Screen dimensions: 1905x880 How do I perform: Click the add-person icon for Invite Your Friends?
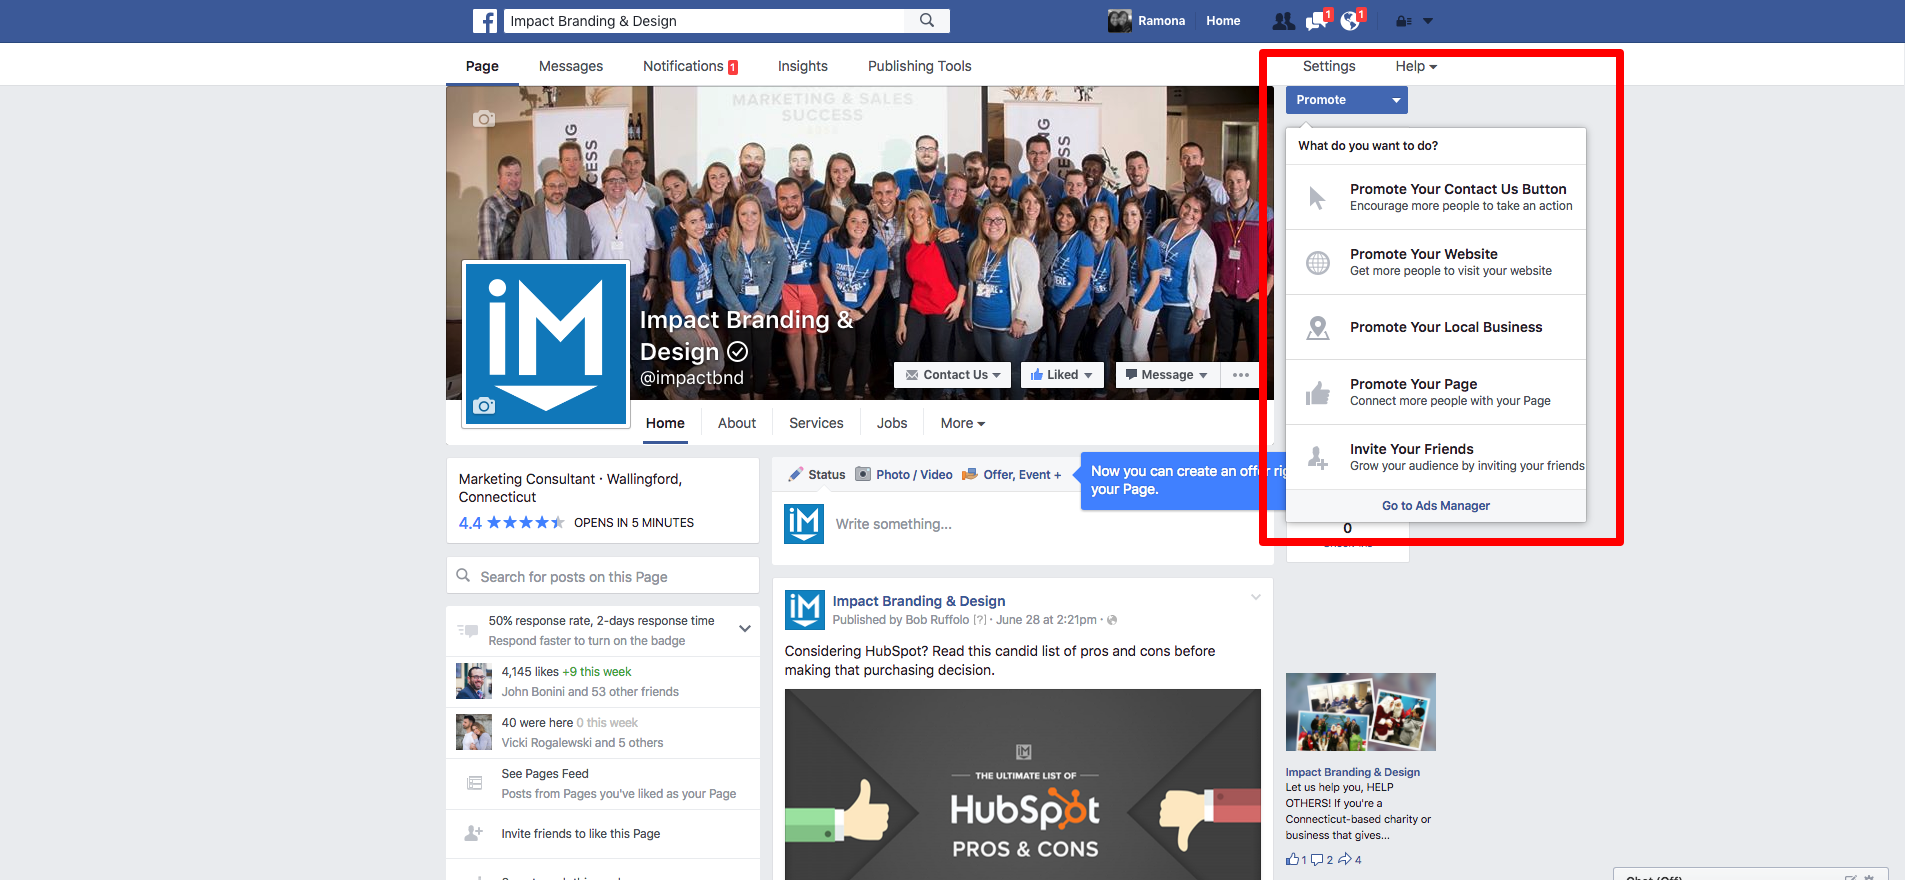(x=1318, y=458)
